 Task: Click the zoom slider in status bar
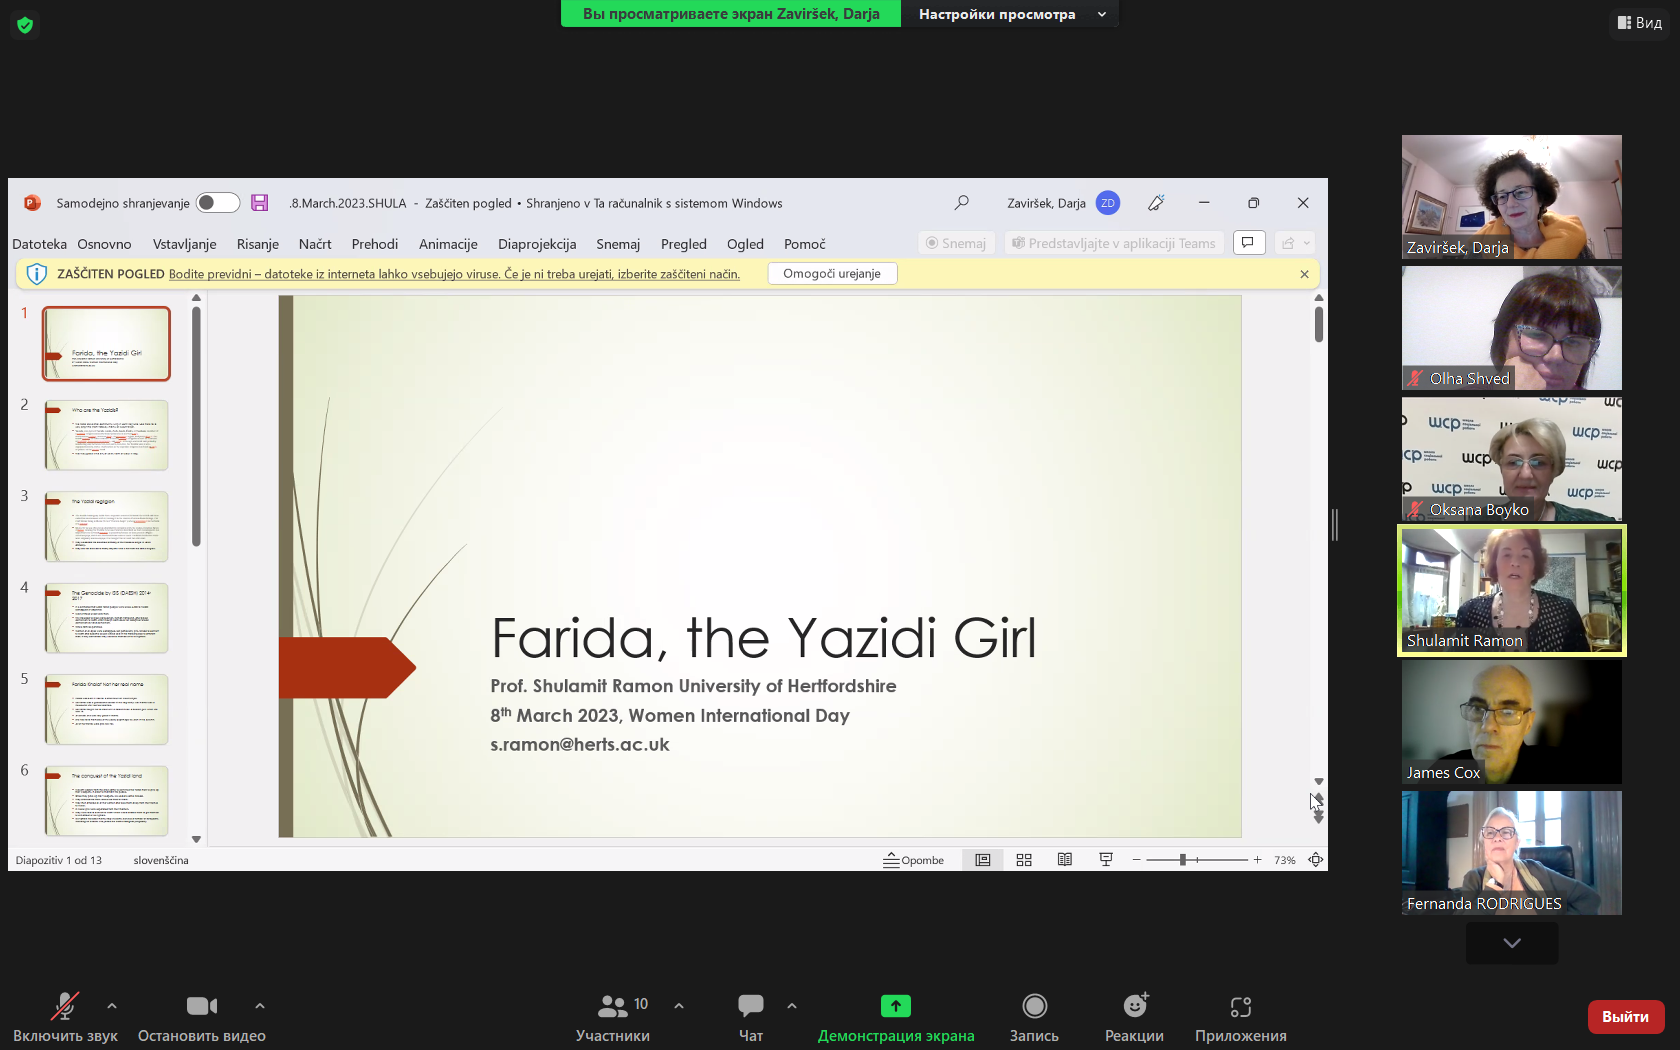1183,860
